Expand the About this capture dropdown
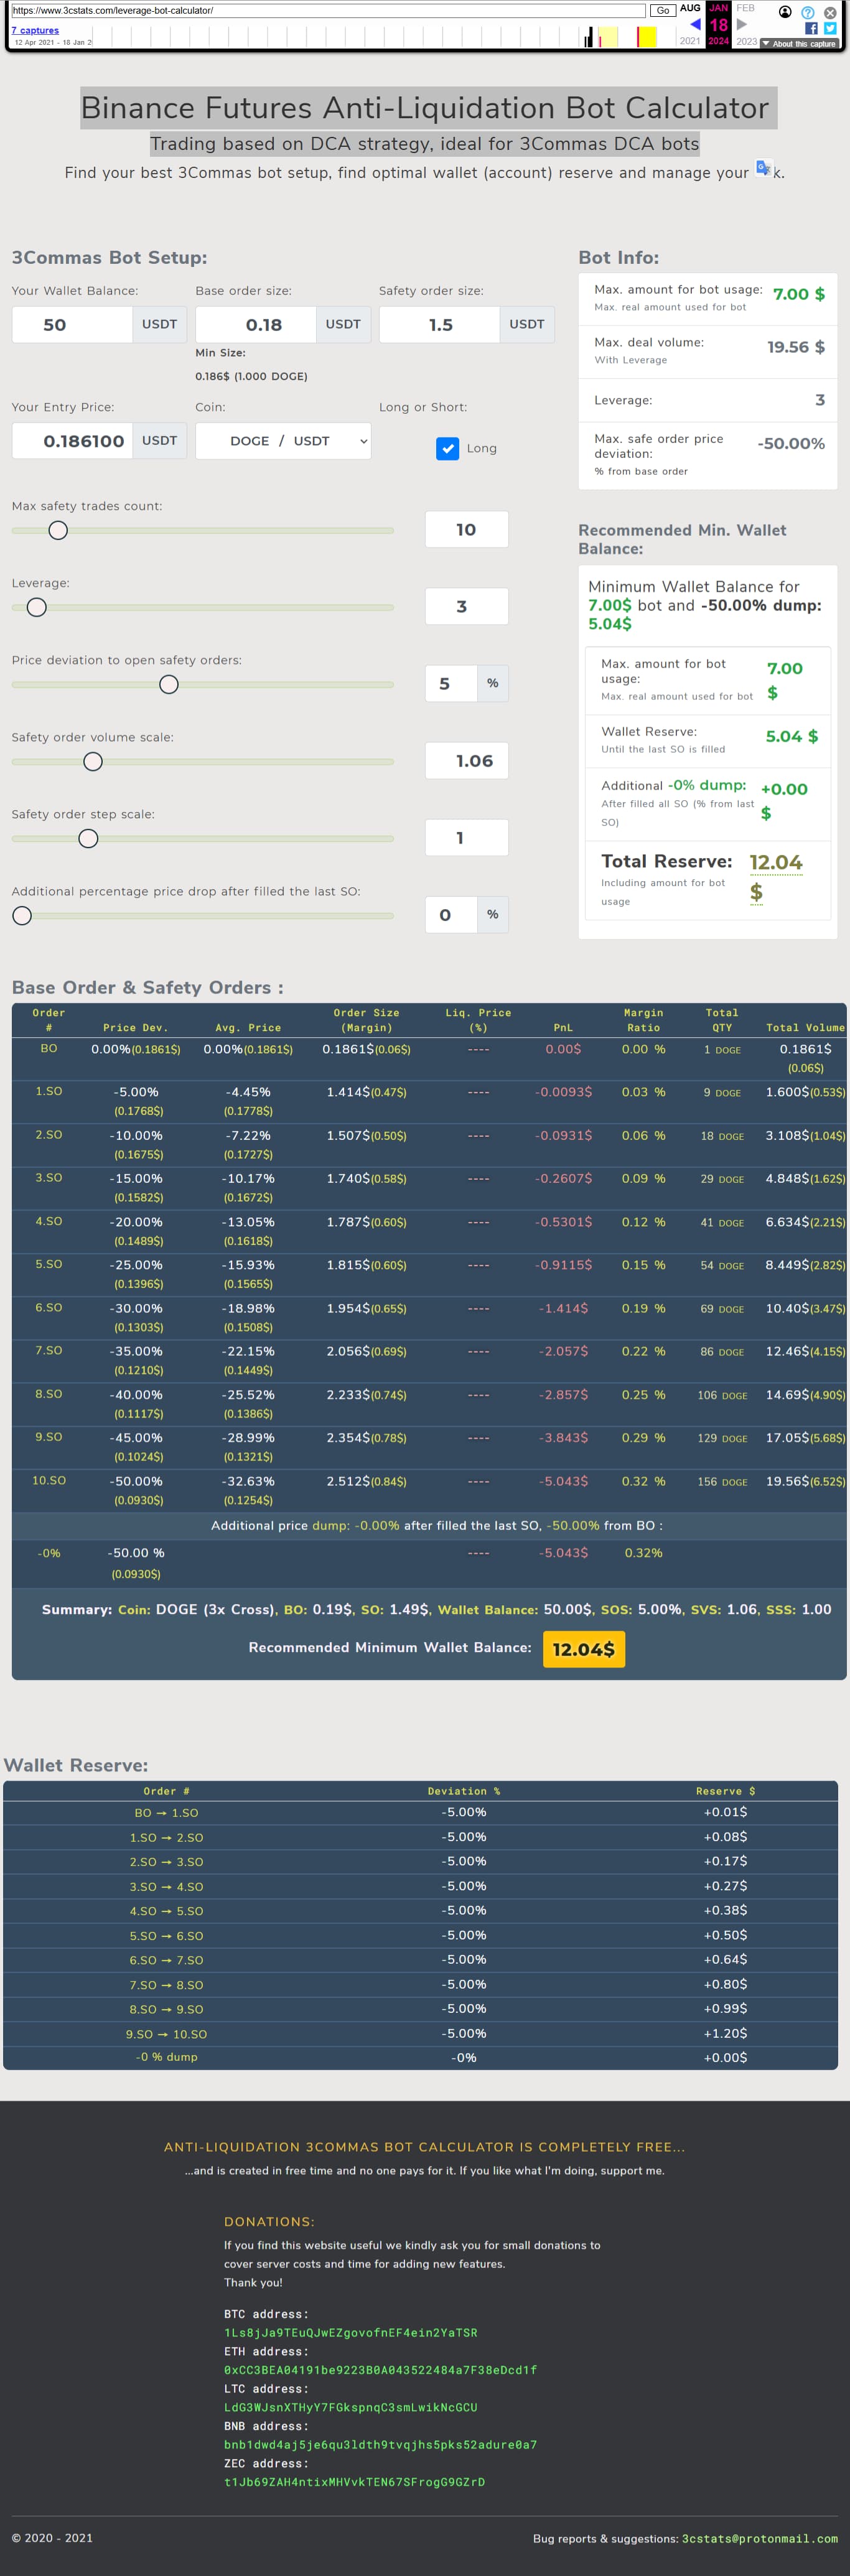Screen dimensions: 850x2576 (x=800, y=43)
